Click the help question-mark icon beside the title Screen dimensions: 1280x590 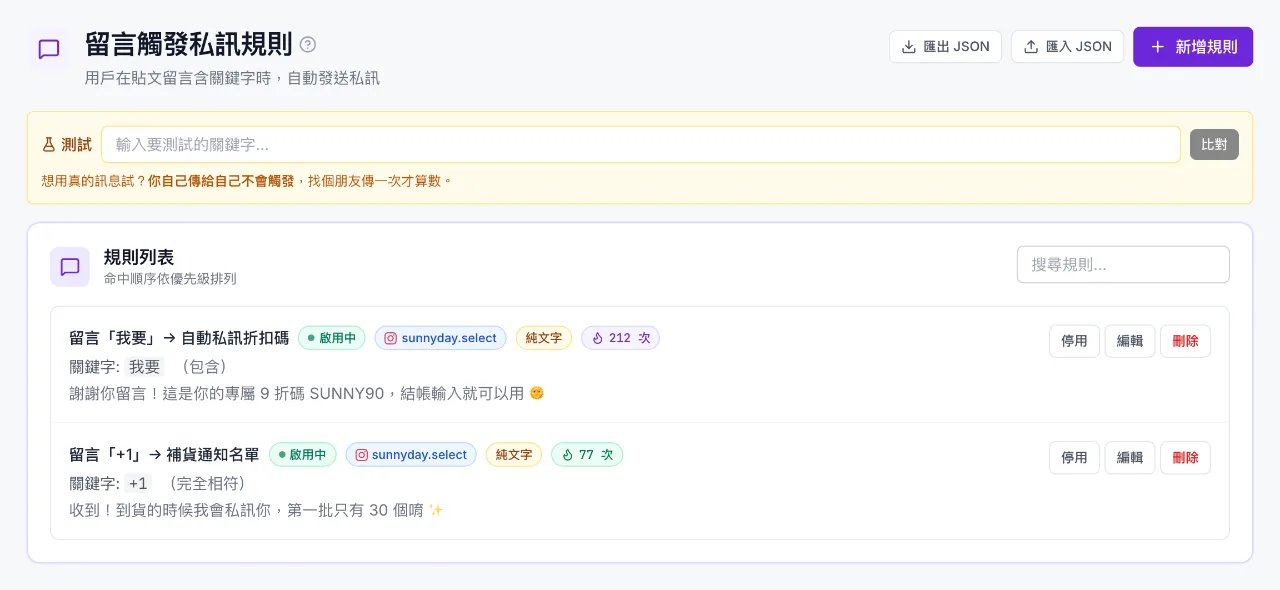pos(308,44)
